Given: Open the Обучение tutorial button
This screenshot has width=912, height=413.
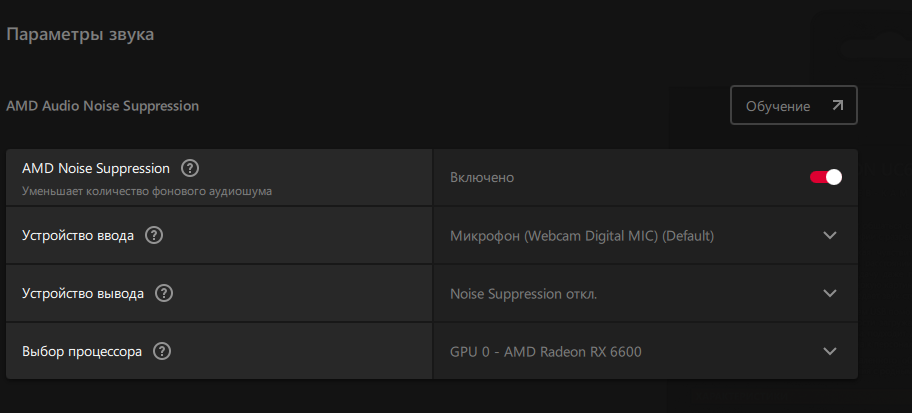Looking at the screenshot, I should tap(794, 105).
